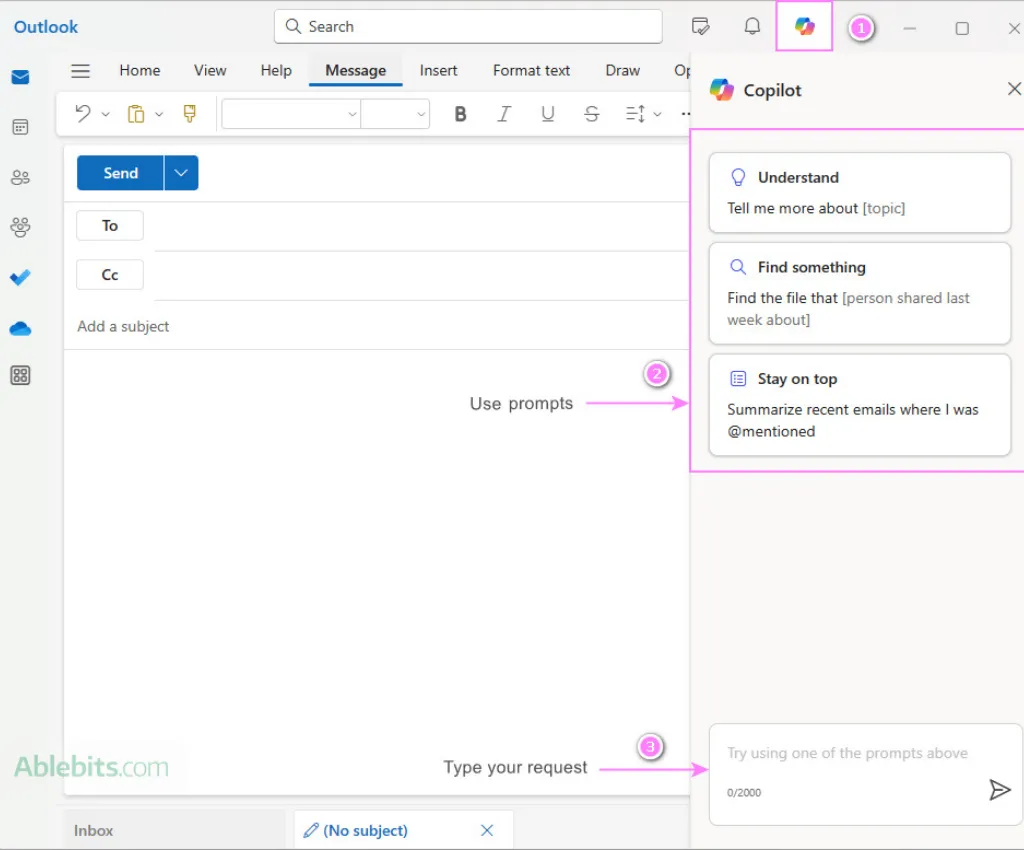Open the Calendar view in sidebar
Image resolution: width=1024 pixels, height=850 pixels.
pyautogui.click(x=20, y=127)
